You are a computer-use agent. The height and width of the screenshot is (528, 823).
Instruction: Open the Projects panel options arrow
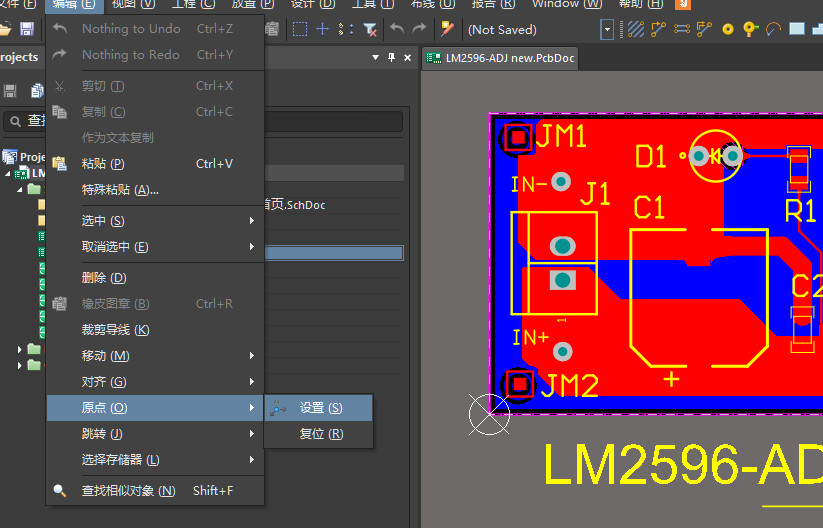376,58
